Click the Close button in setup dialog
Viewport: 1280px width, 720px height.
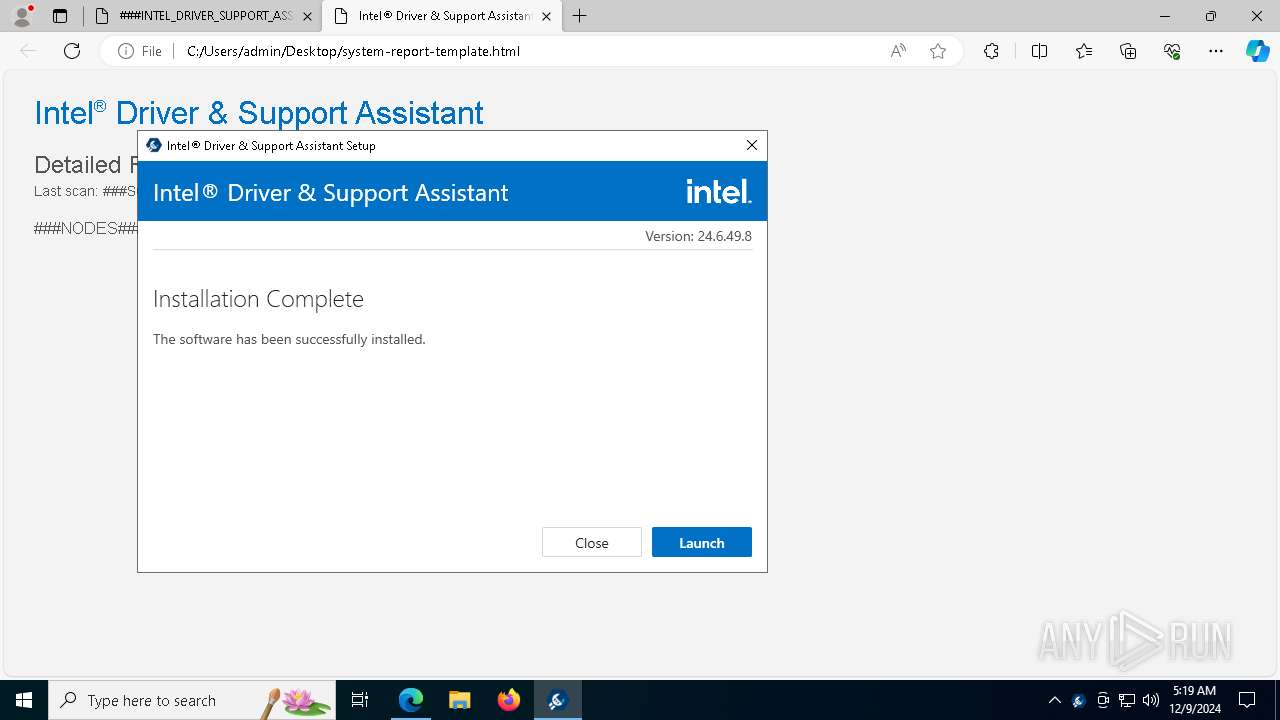(591, 542)
